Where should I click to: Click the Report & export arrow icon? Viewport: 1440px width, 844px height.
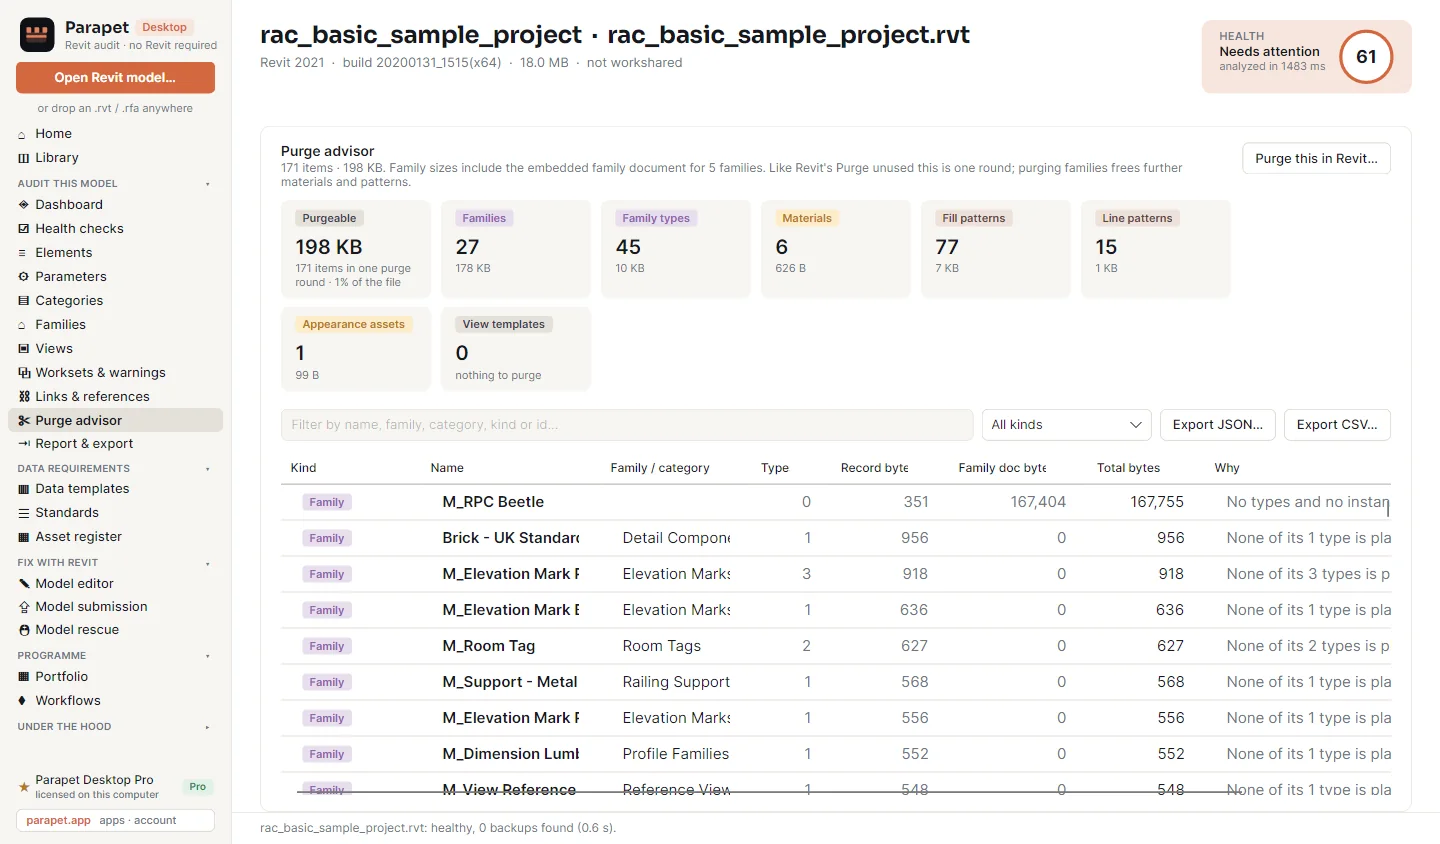click(x=23, y=444)
